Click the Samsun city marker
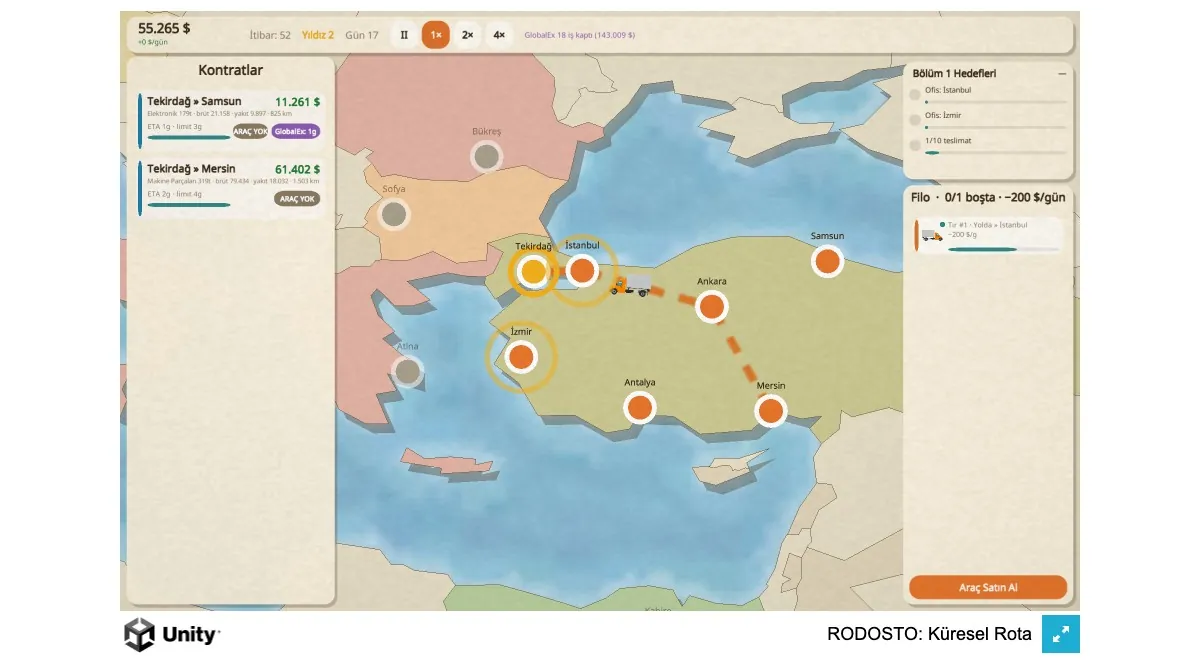 tap(827, 261)
